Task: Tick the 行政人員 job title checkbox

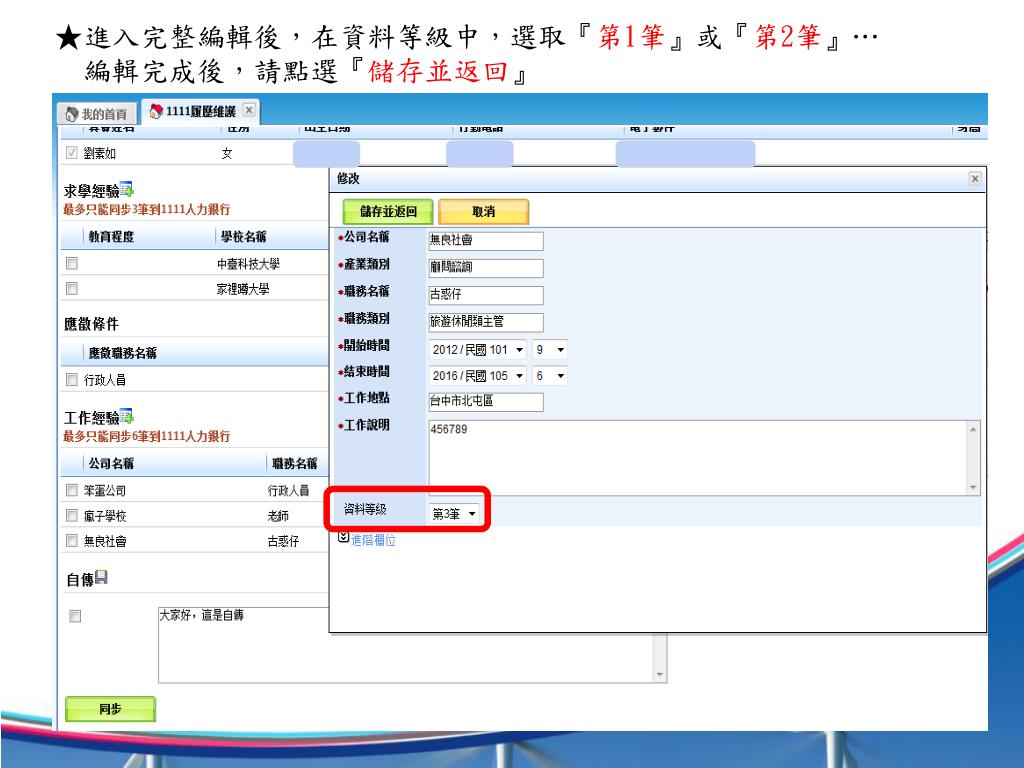Action: [71, 380]
